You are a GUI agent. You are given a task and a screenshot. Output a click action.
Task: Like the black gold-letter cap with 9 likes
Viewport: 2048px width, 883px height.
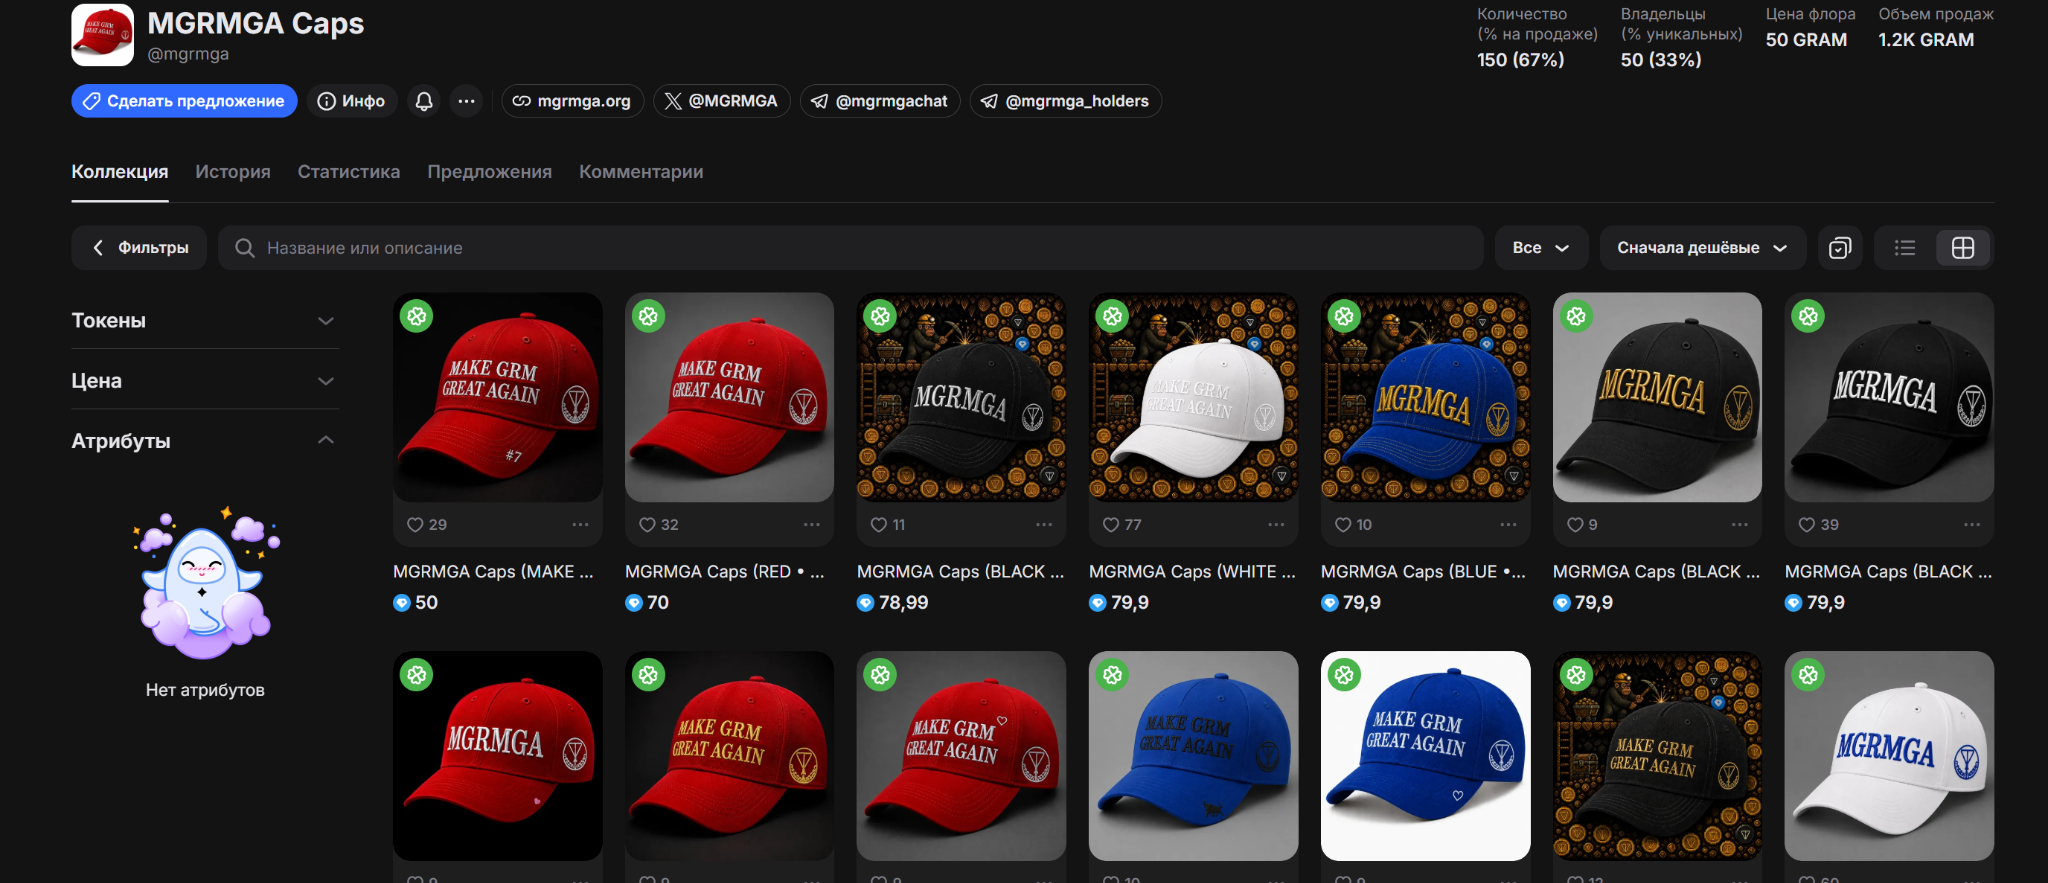click(1575, 525)
